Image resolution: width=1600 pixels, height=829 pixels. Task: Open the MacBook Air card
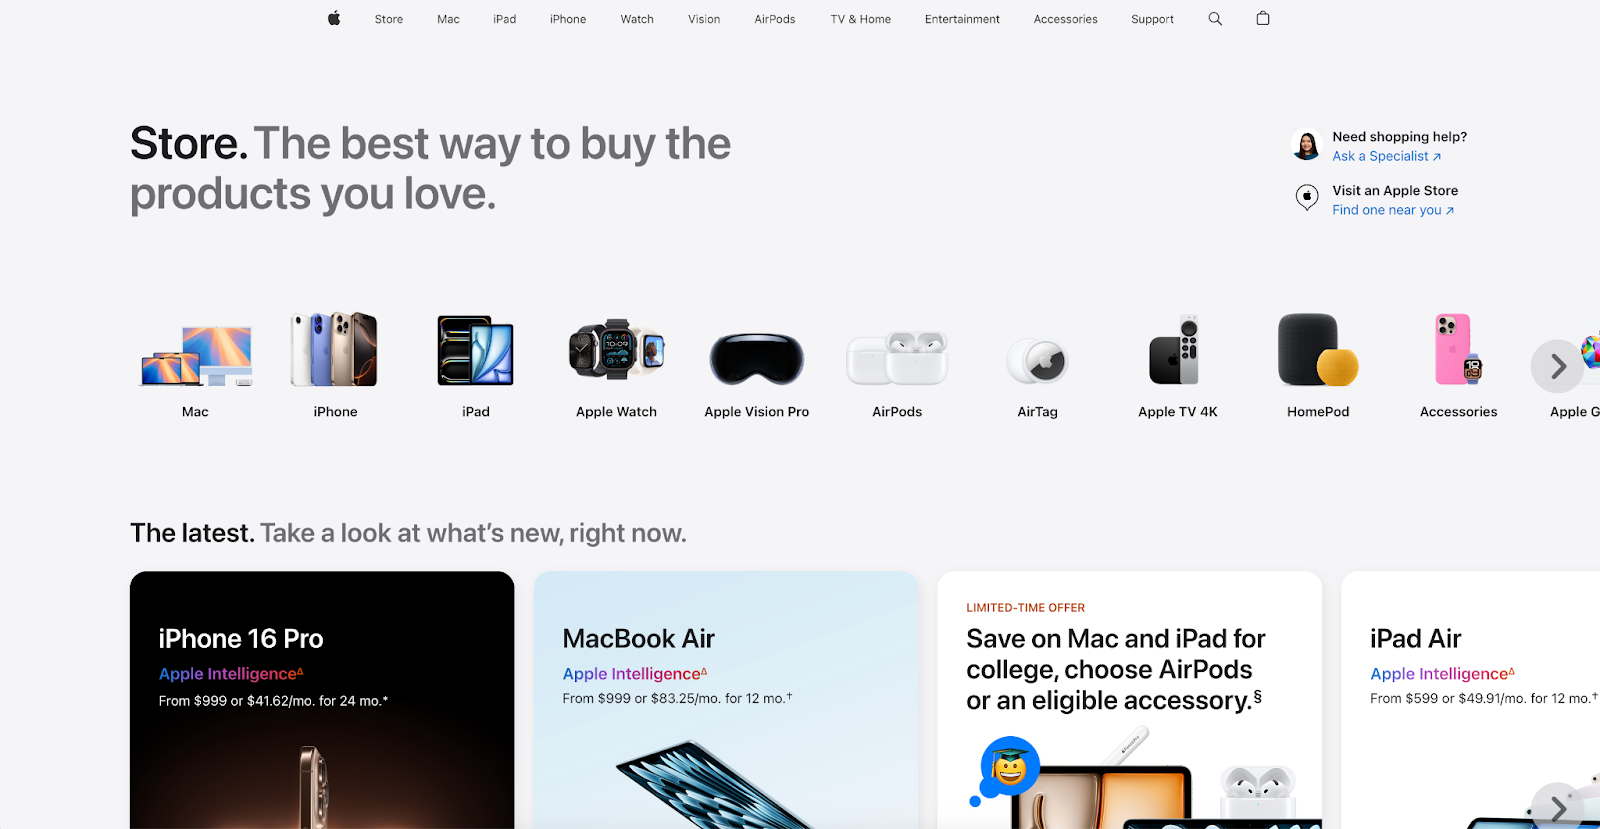pyautogui.click(x=726, y=700)
